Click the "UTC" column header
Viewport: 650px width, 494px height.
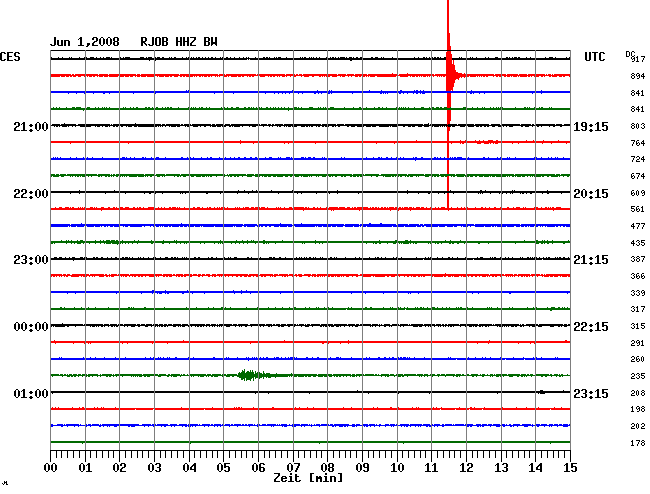(x=594, y=57)
